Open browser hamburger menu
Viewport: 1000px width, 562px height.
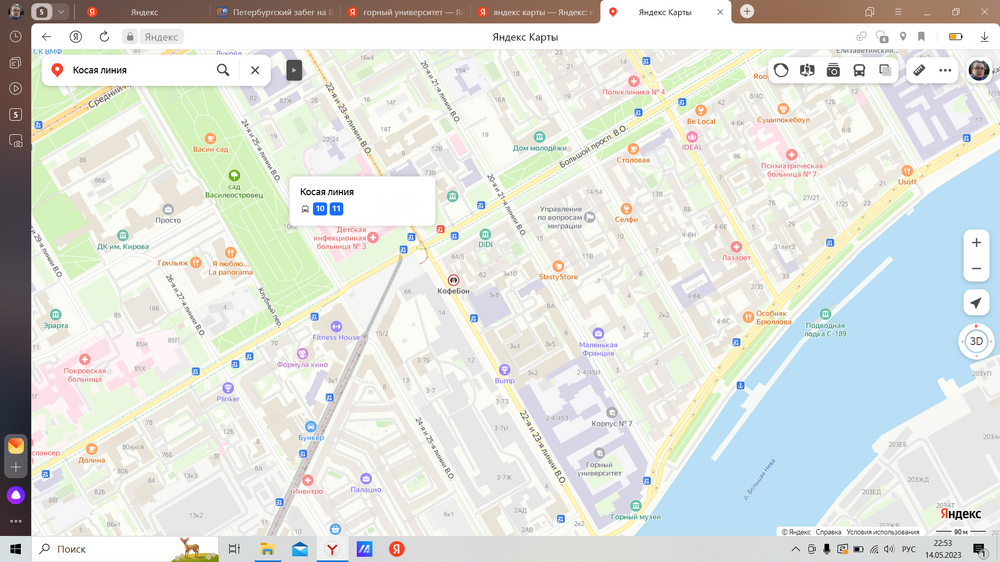click(898, 12)
